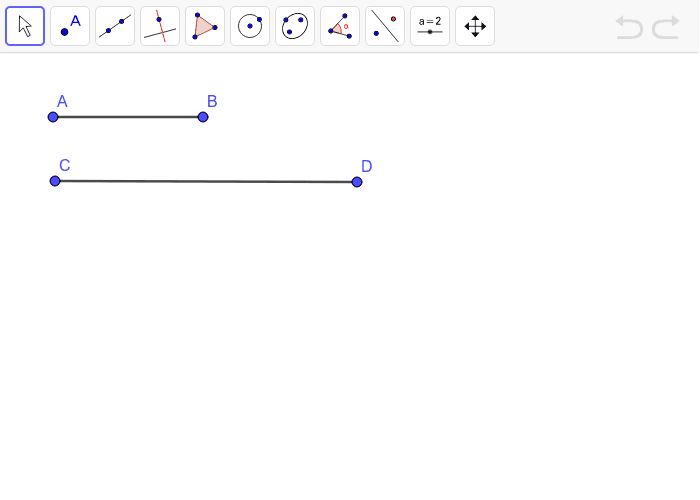This screenshot has height=500, width=700.
Task: Select the Circle with center tool
Action: coord(250,26)
